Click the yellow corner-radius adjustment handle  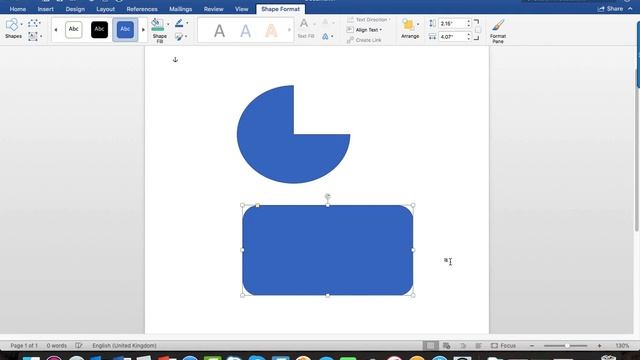point(257,205)
